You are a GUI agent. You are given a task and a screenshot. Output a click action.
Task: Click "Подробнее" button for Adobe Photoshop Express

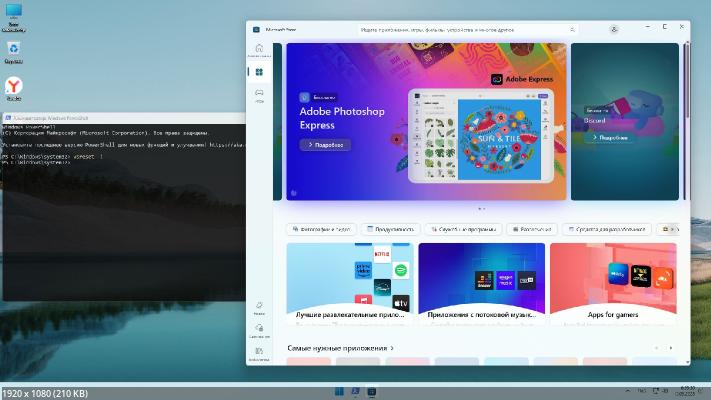point(325,145)
